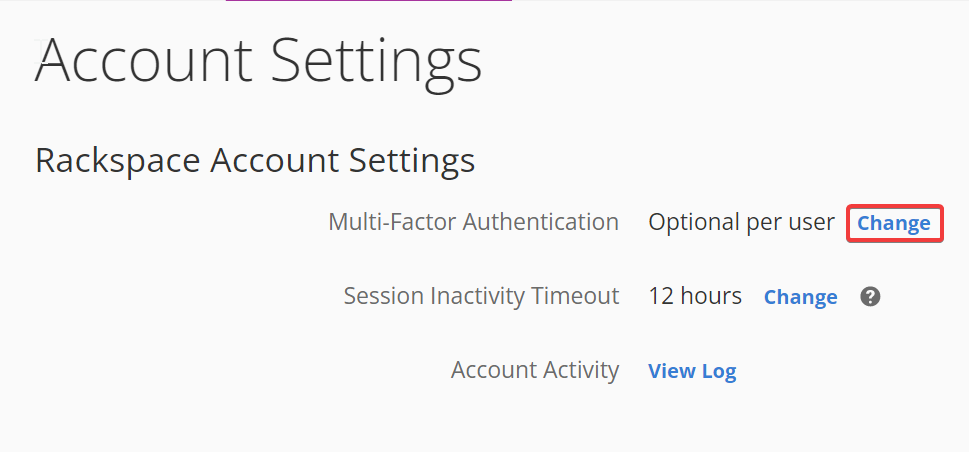Change the Multi-Factor Authentication setting
The height and width of the screenshot is (452, 969).
click(x=894, y=223)
